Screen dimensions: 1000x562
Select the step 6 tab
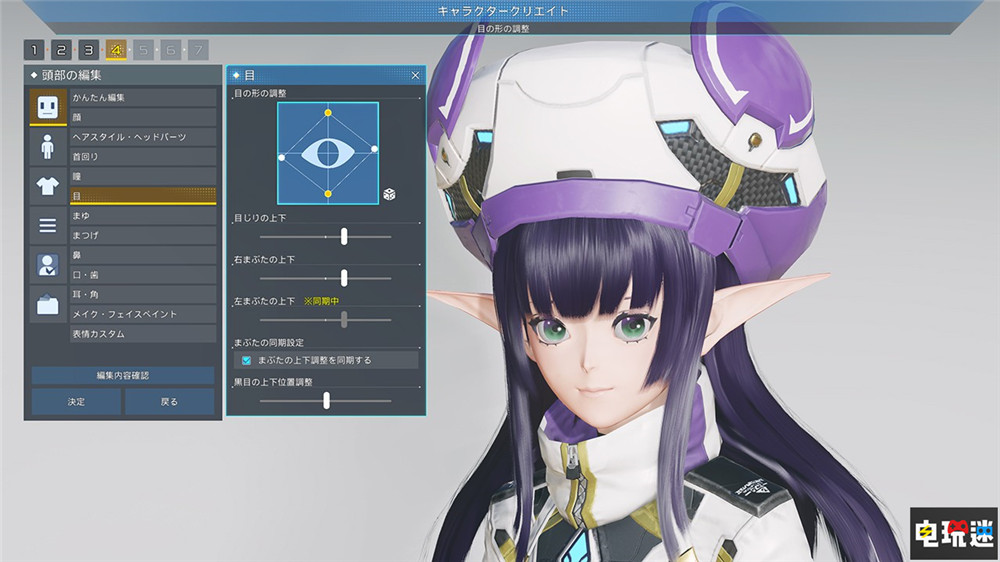[x=171, y=50]
